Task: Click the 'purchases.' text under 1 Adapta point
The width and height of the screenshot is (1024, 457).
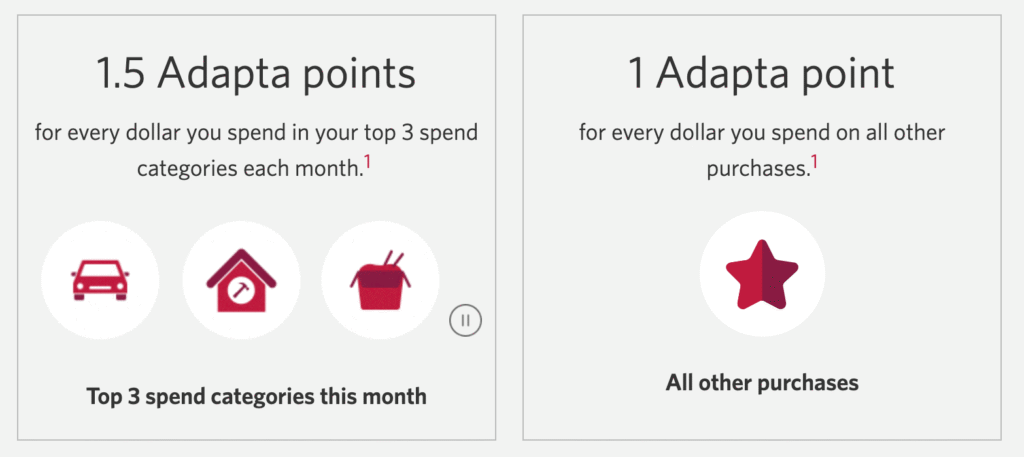Action: [756, 168]
